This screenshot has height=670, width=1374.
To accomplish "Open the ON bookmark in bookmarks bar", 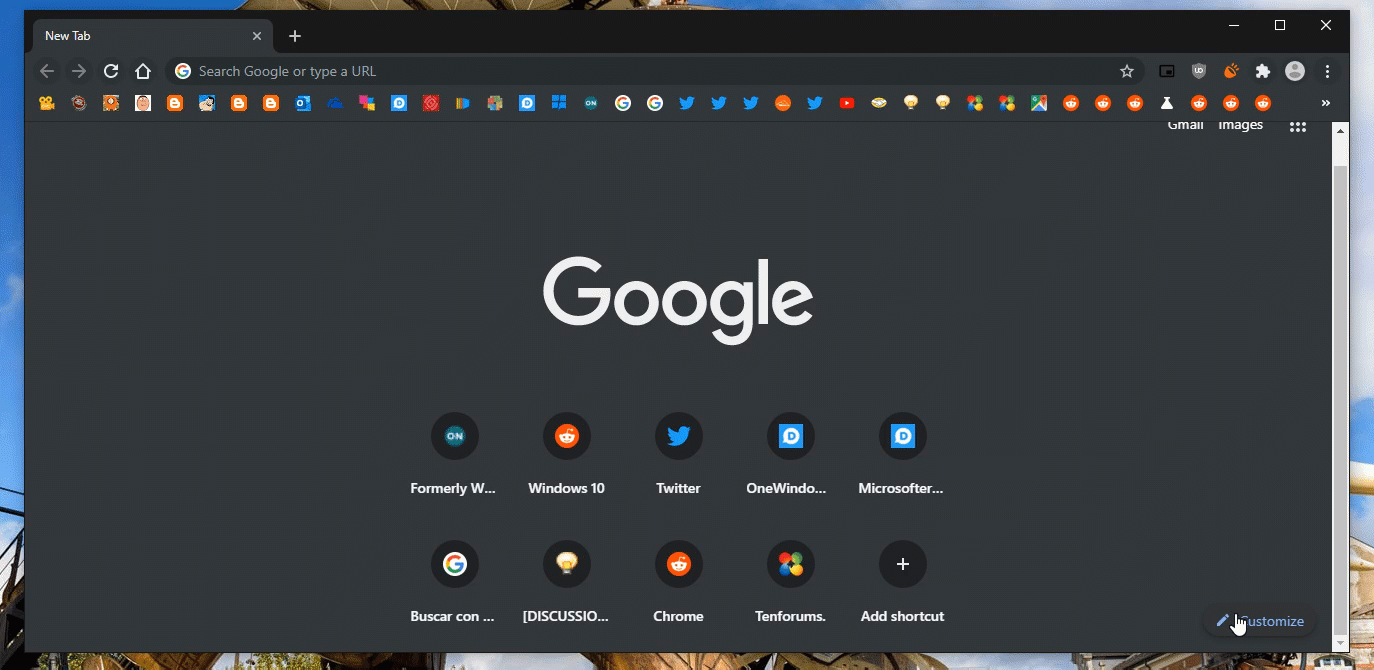I will coord(591,103).
